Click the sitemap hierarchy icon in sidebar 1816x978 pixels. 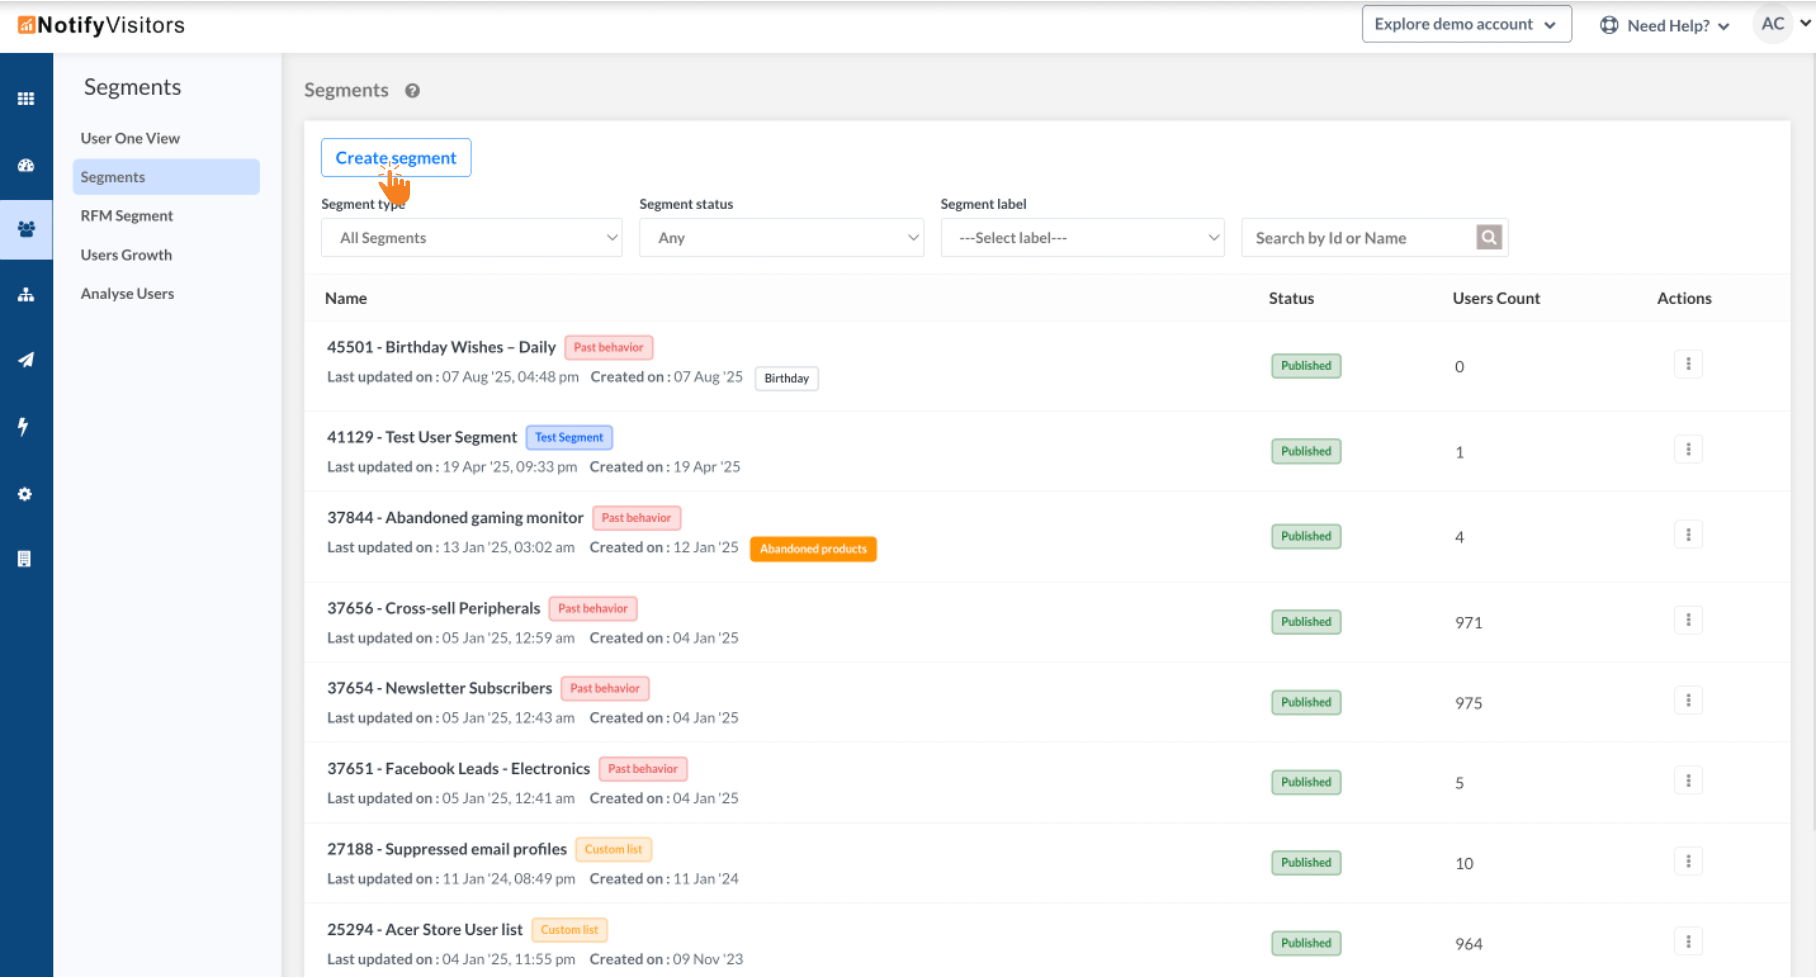26,295
